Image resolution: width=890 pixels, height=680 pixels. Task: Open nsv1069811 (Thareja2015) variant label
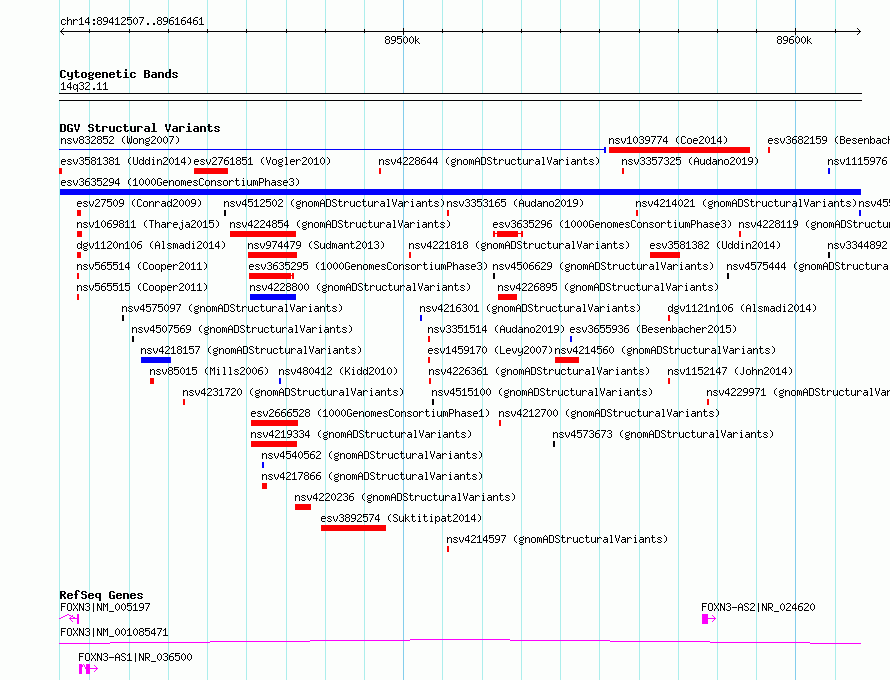[x=148, y=224]
